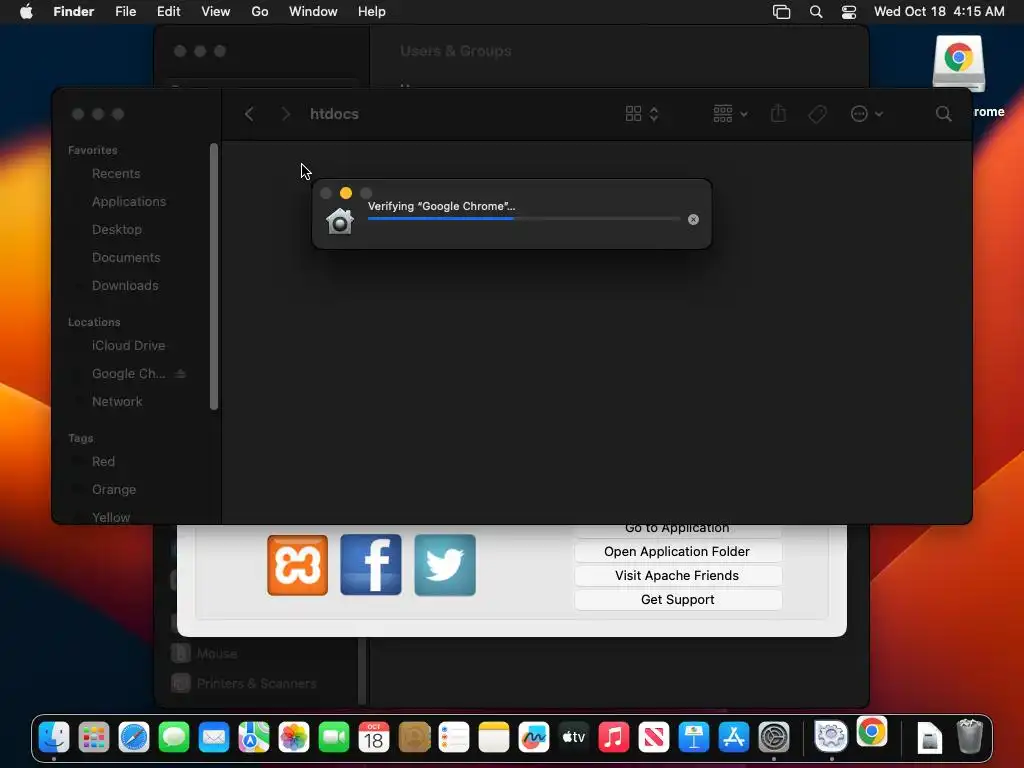Open the Help menu
The height and width of the screenshot is (768, 1024).
point(372,12)
